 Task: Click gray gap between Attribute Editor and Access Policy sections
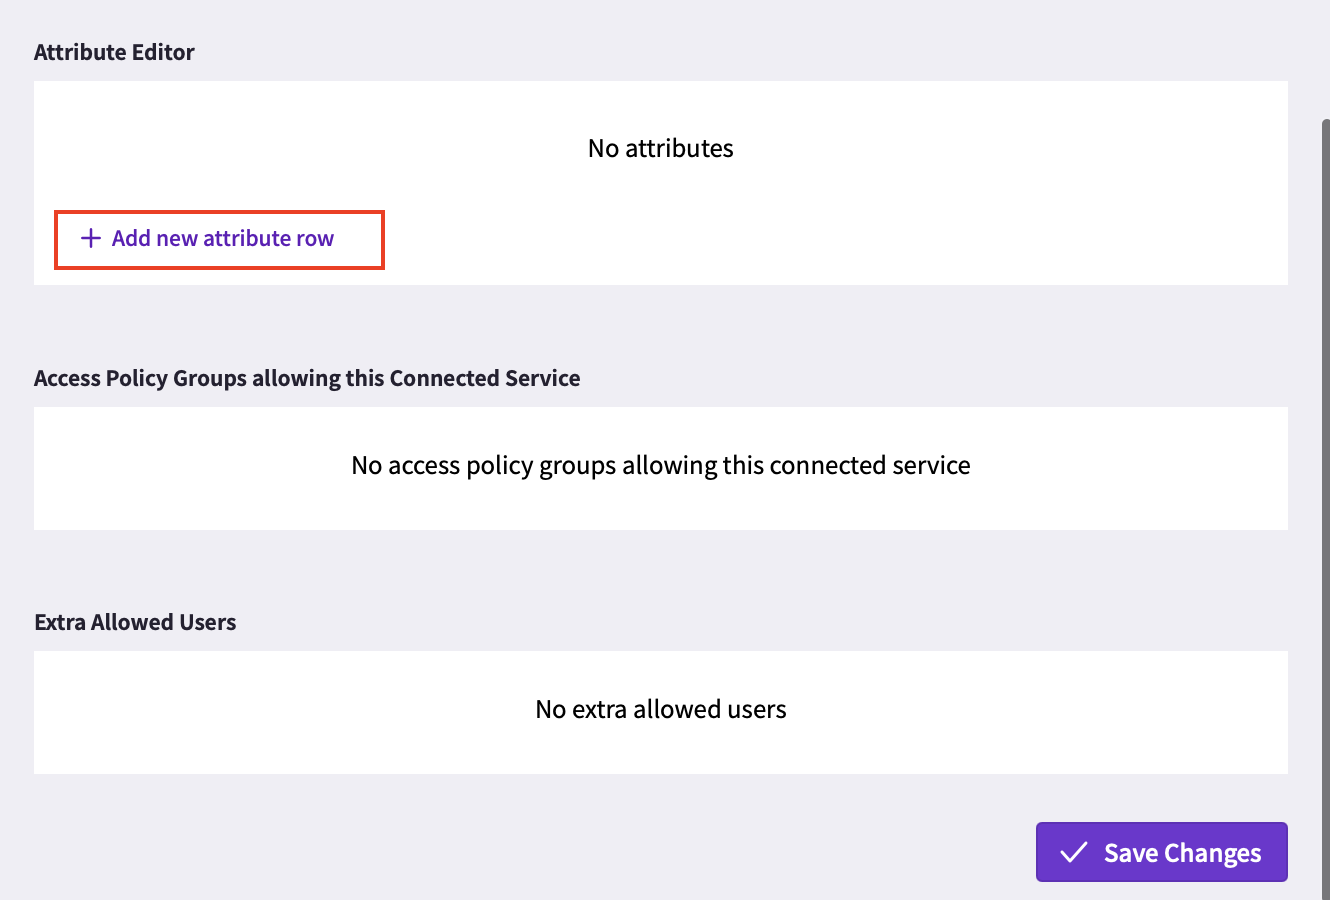660,320
